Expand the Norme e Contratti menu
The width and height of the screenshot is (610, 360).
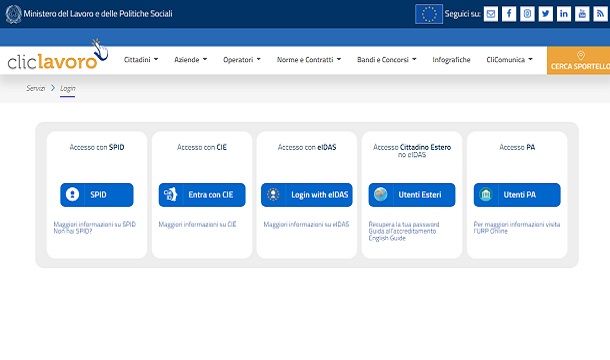click(309, 60)
